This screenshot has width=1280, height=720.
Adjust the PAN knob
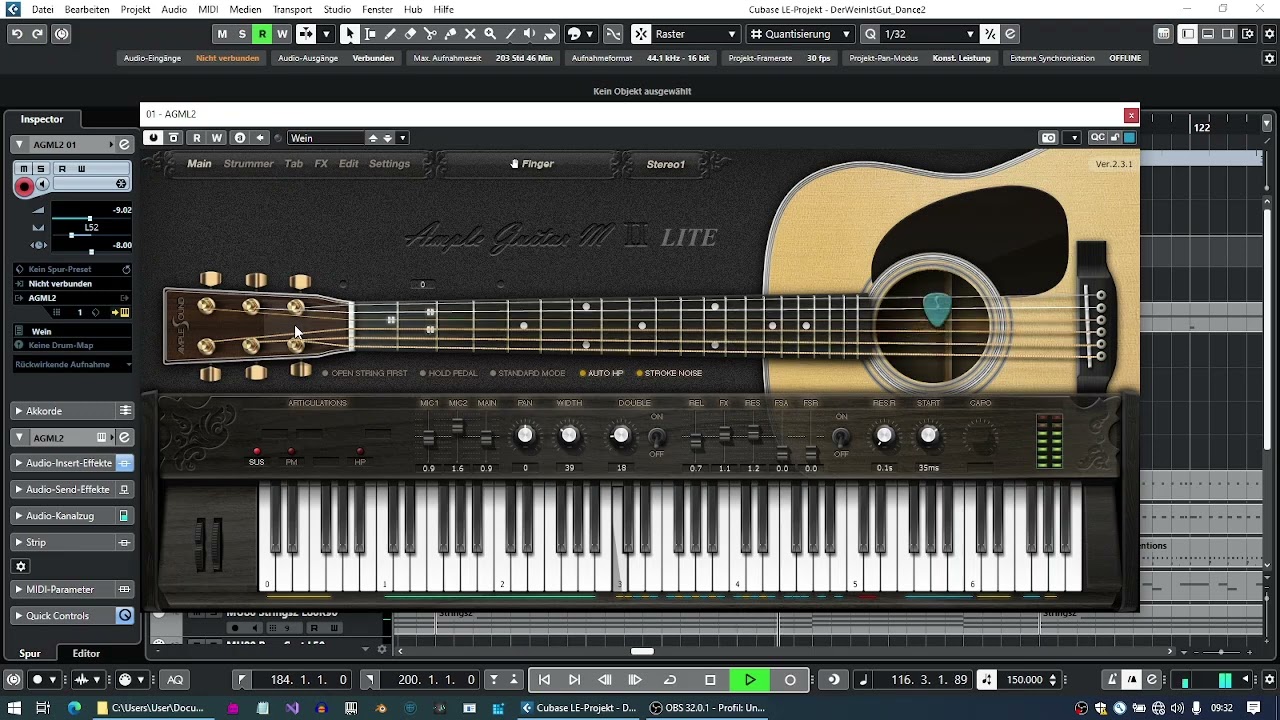525,435
